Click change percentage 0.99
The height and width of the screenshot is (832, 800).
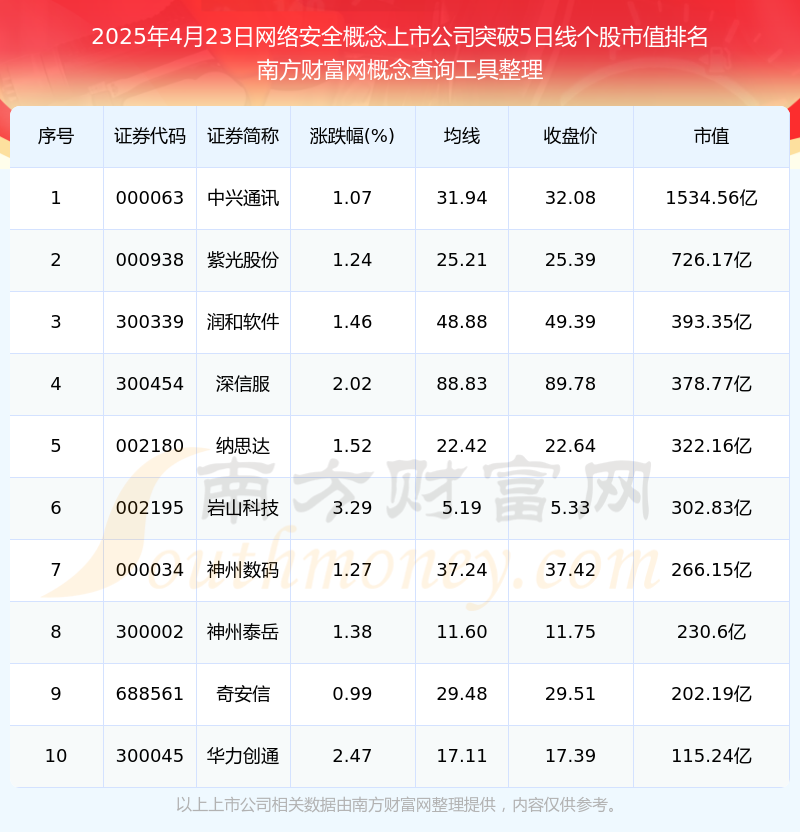pyautogui.click(x=352, y=694)
